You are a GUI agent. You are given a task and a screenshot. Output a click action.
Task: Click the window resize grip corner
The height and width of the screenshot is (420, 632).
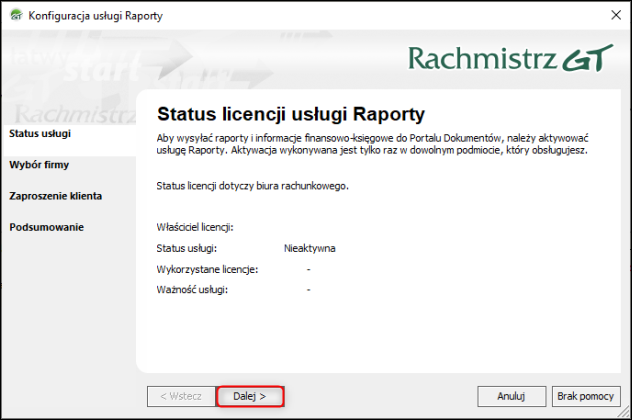pos(624,412)
